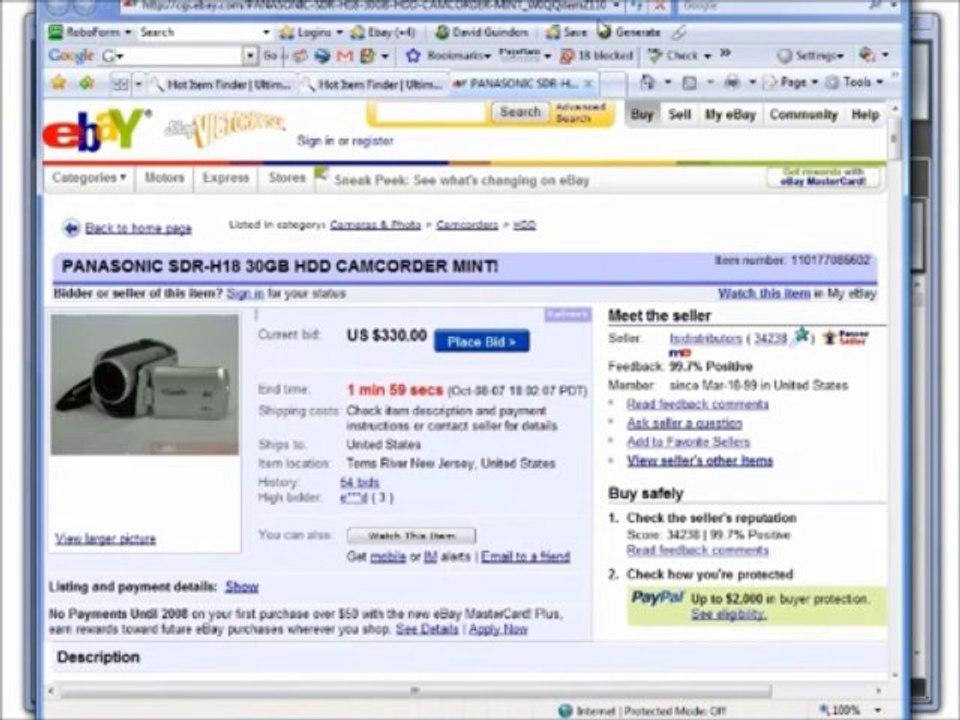Open the Community tab
This screenshot has height=720, width=960.
click(803, 114)
